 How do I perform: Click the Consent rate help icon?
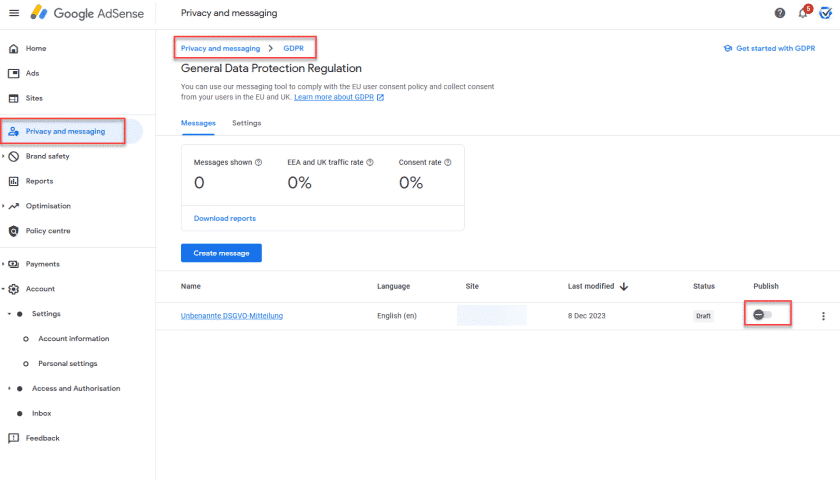pos(447,162)
